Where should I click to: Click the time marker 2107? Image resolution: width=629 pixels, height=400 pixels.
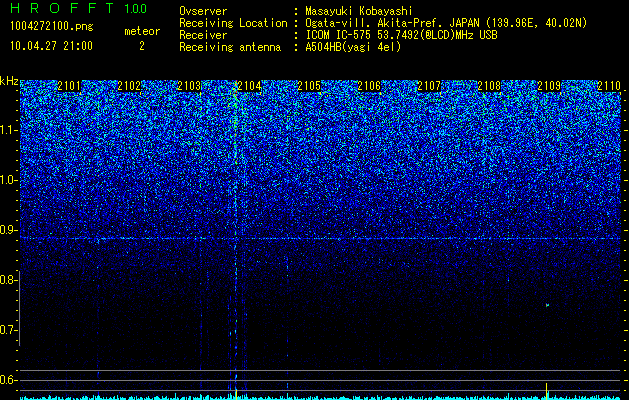[429, 86]
